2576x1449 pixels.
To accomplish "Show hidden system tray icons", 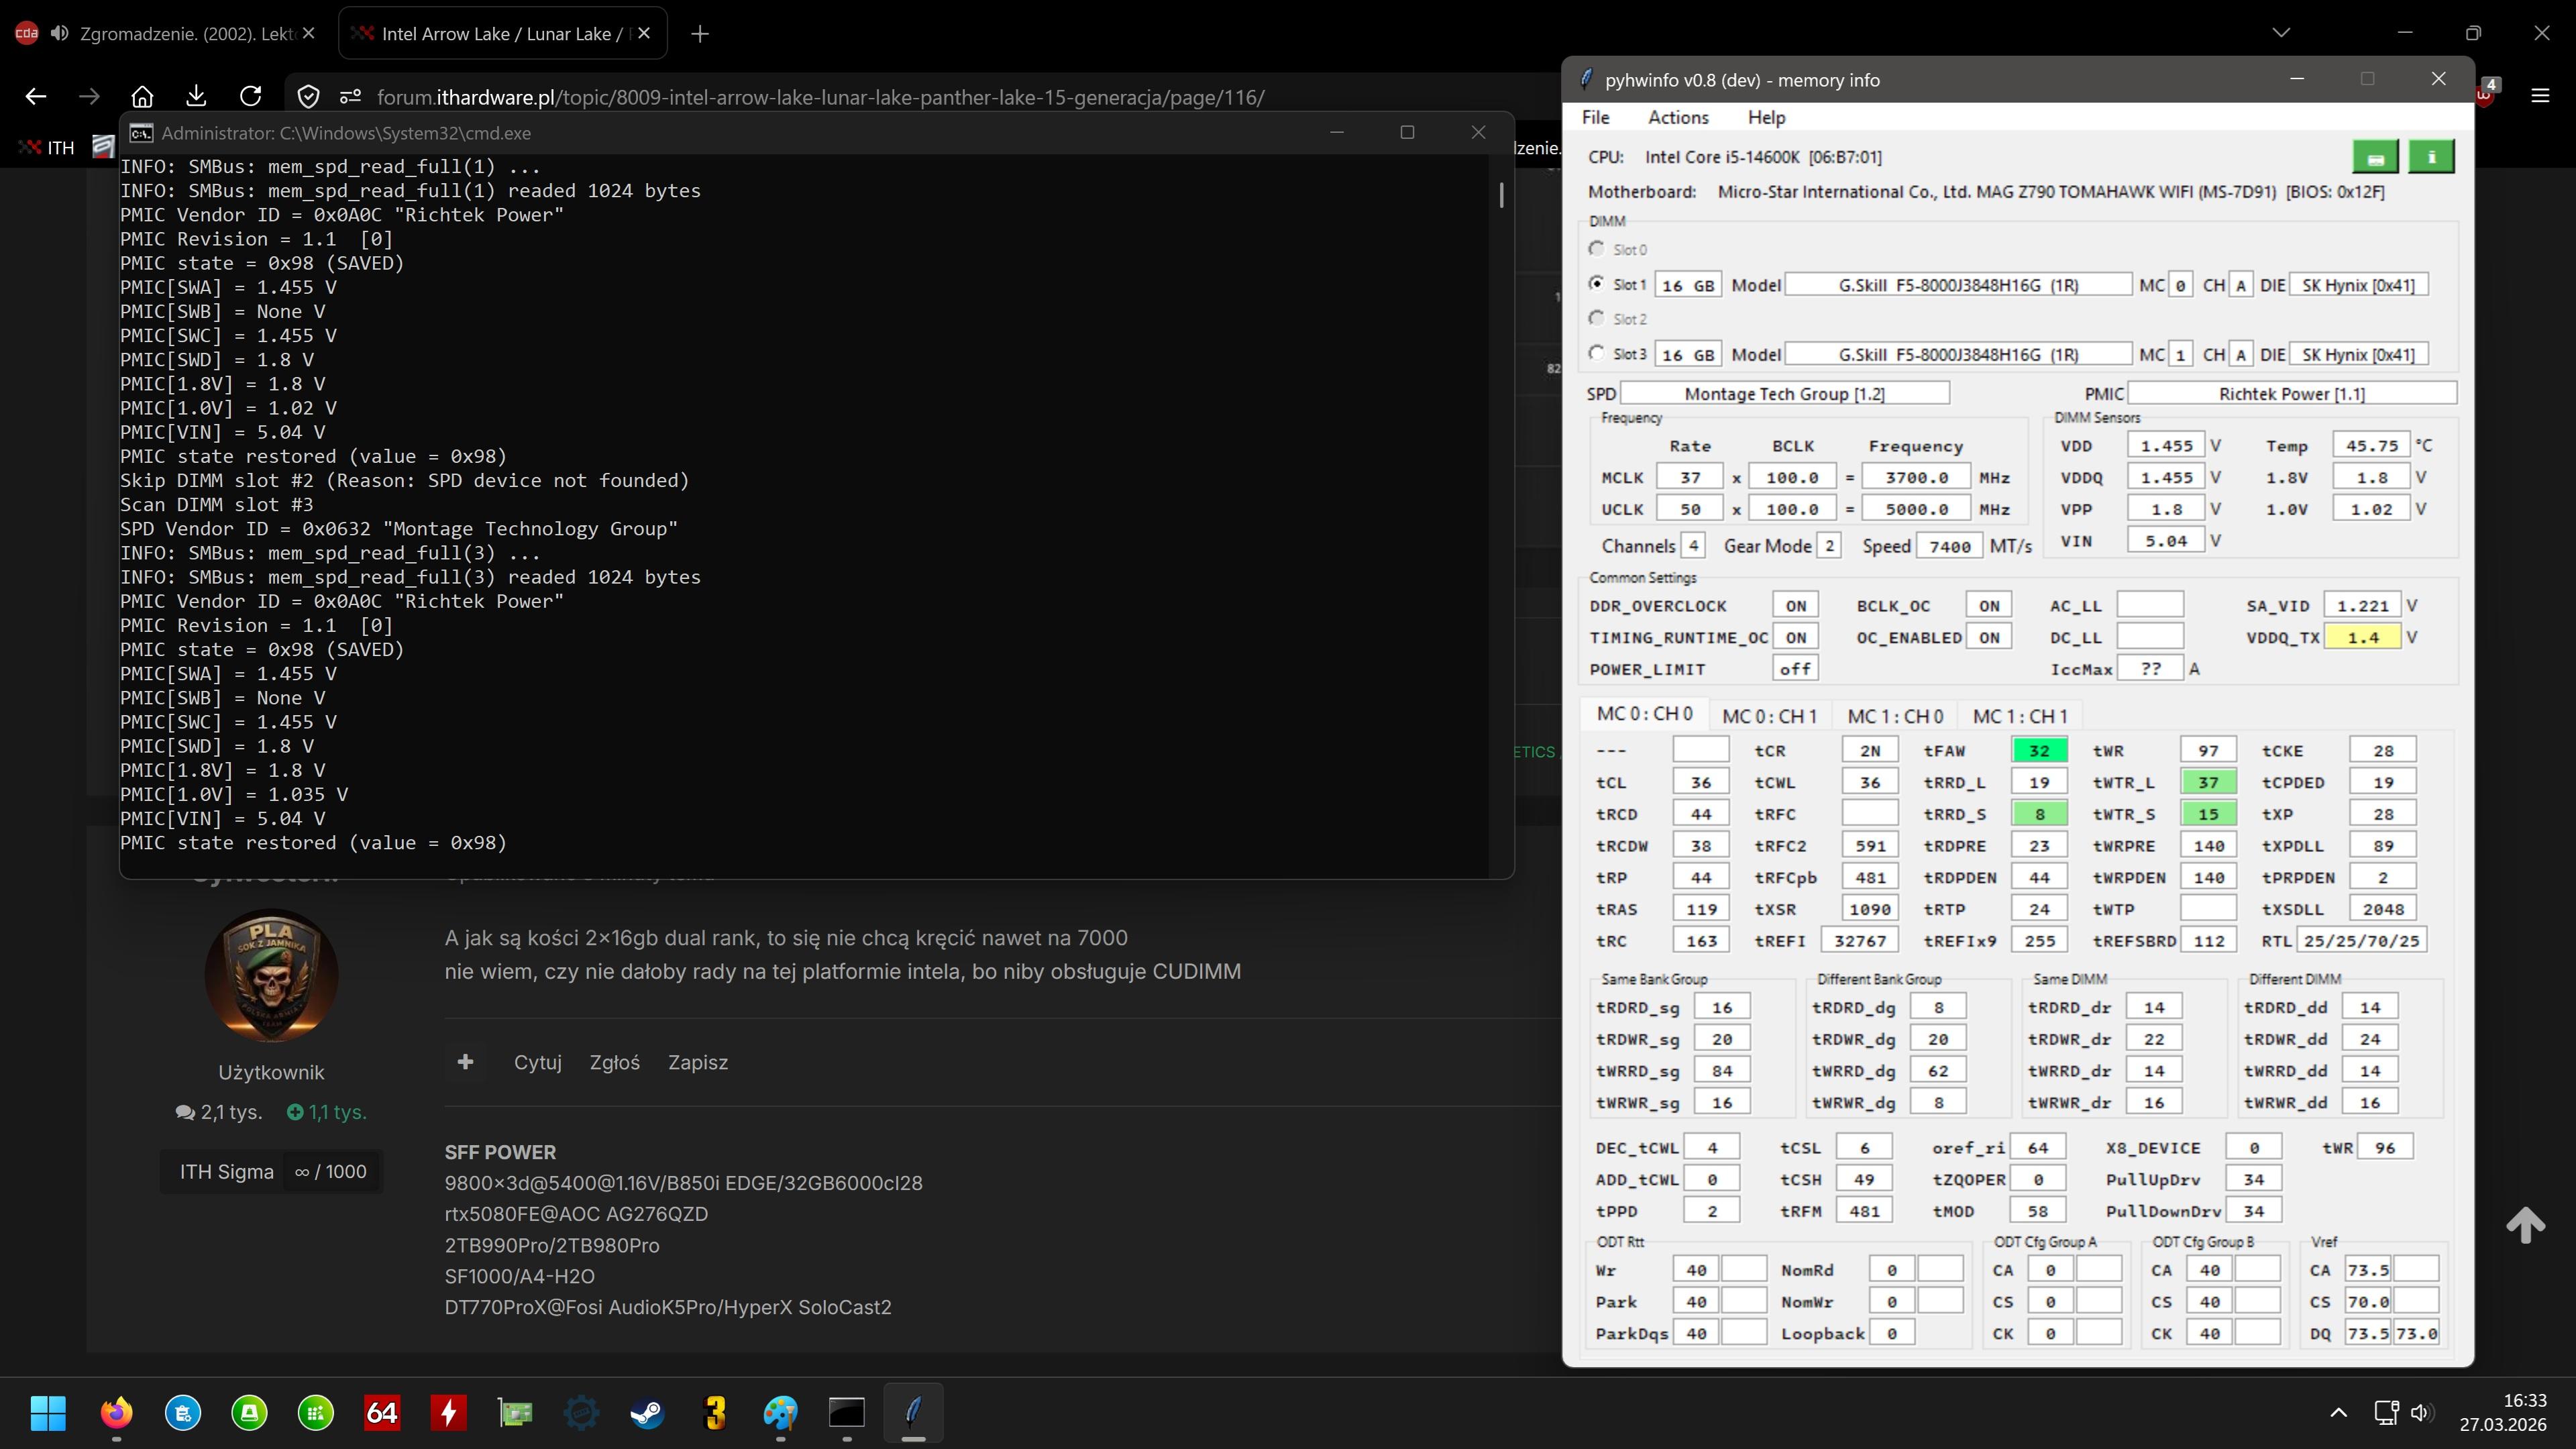I will pyautogui.click(x=2338, y=1412).
